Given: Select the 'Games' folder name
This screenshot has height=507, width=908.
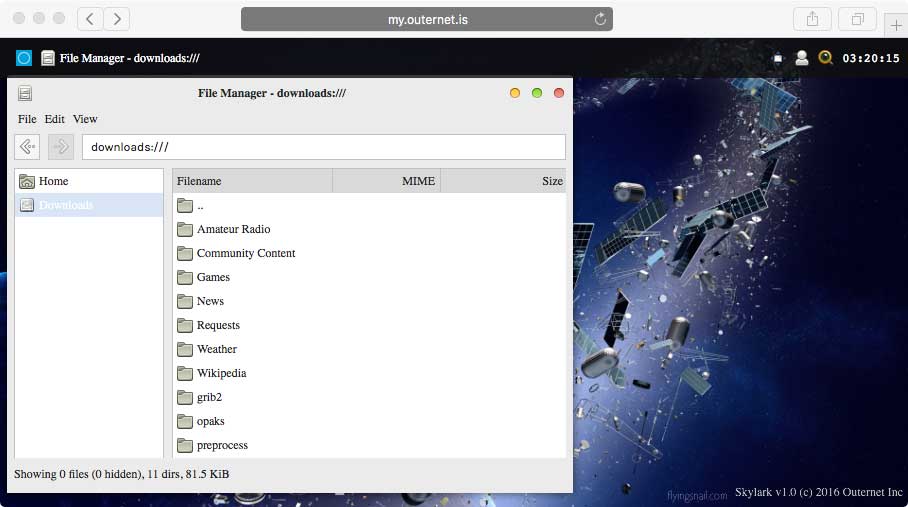Looking at the screenshot, I should [x=213, y=277].
